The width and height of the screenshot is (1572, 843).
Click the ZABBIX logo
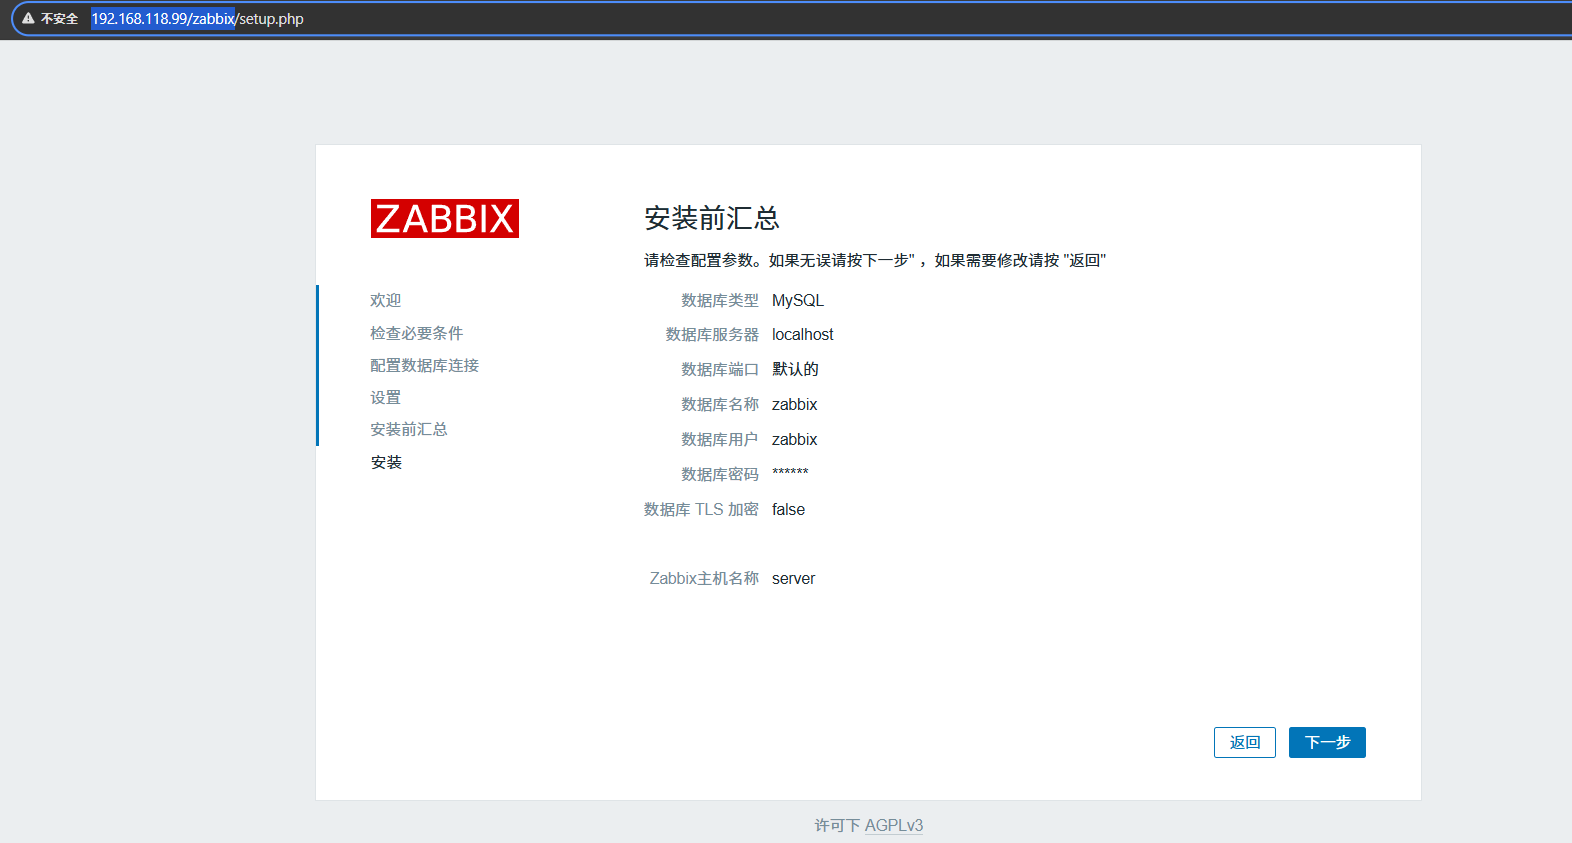445,218
